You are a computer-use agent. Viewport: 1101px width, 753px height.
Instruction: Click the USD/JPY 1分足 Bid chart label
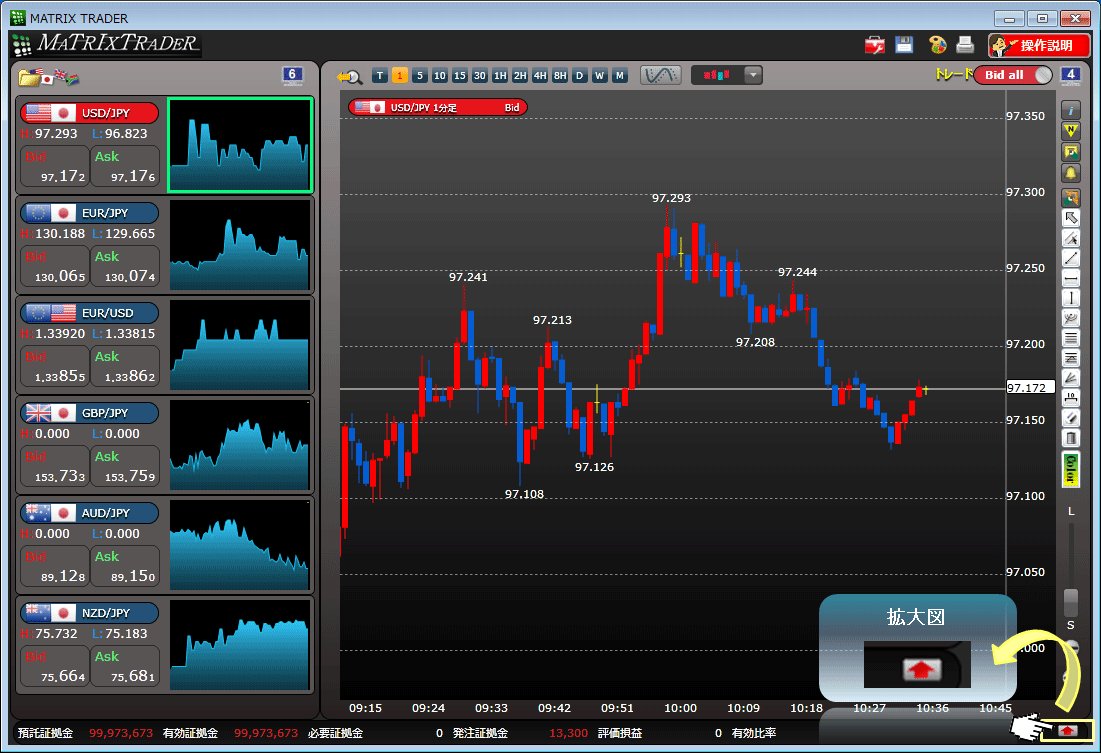(438, 107)
